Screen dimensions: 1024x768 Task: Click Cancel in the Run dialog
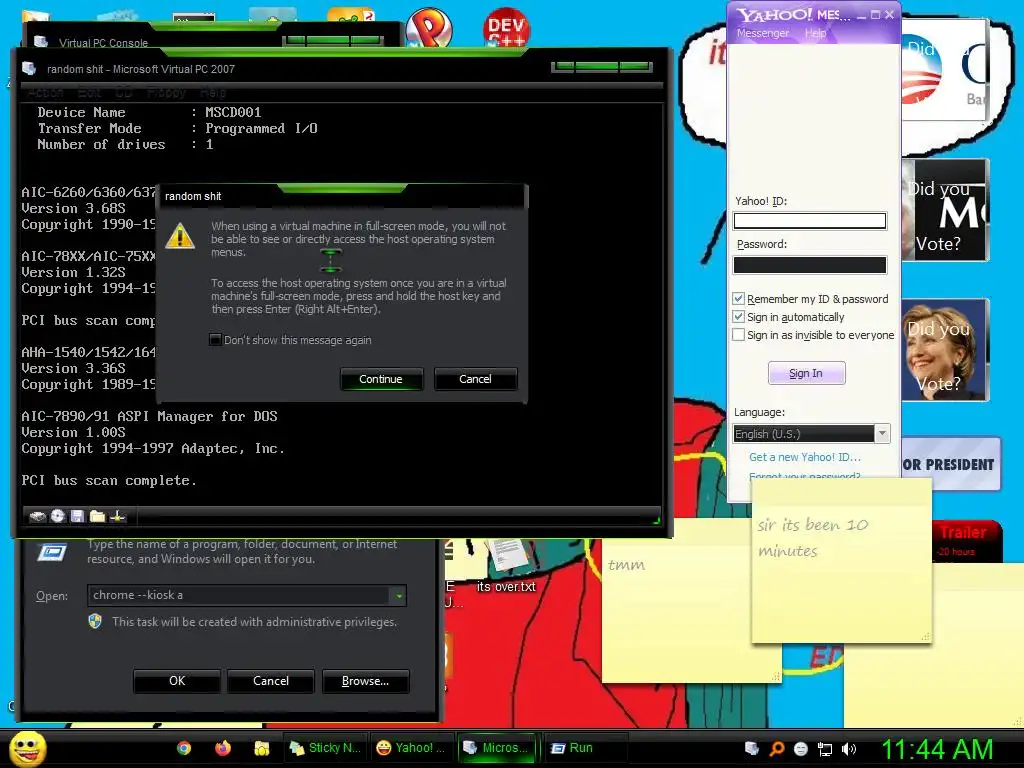point(271,680)
